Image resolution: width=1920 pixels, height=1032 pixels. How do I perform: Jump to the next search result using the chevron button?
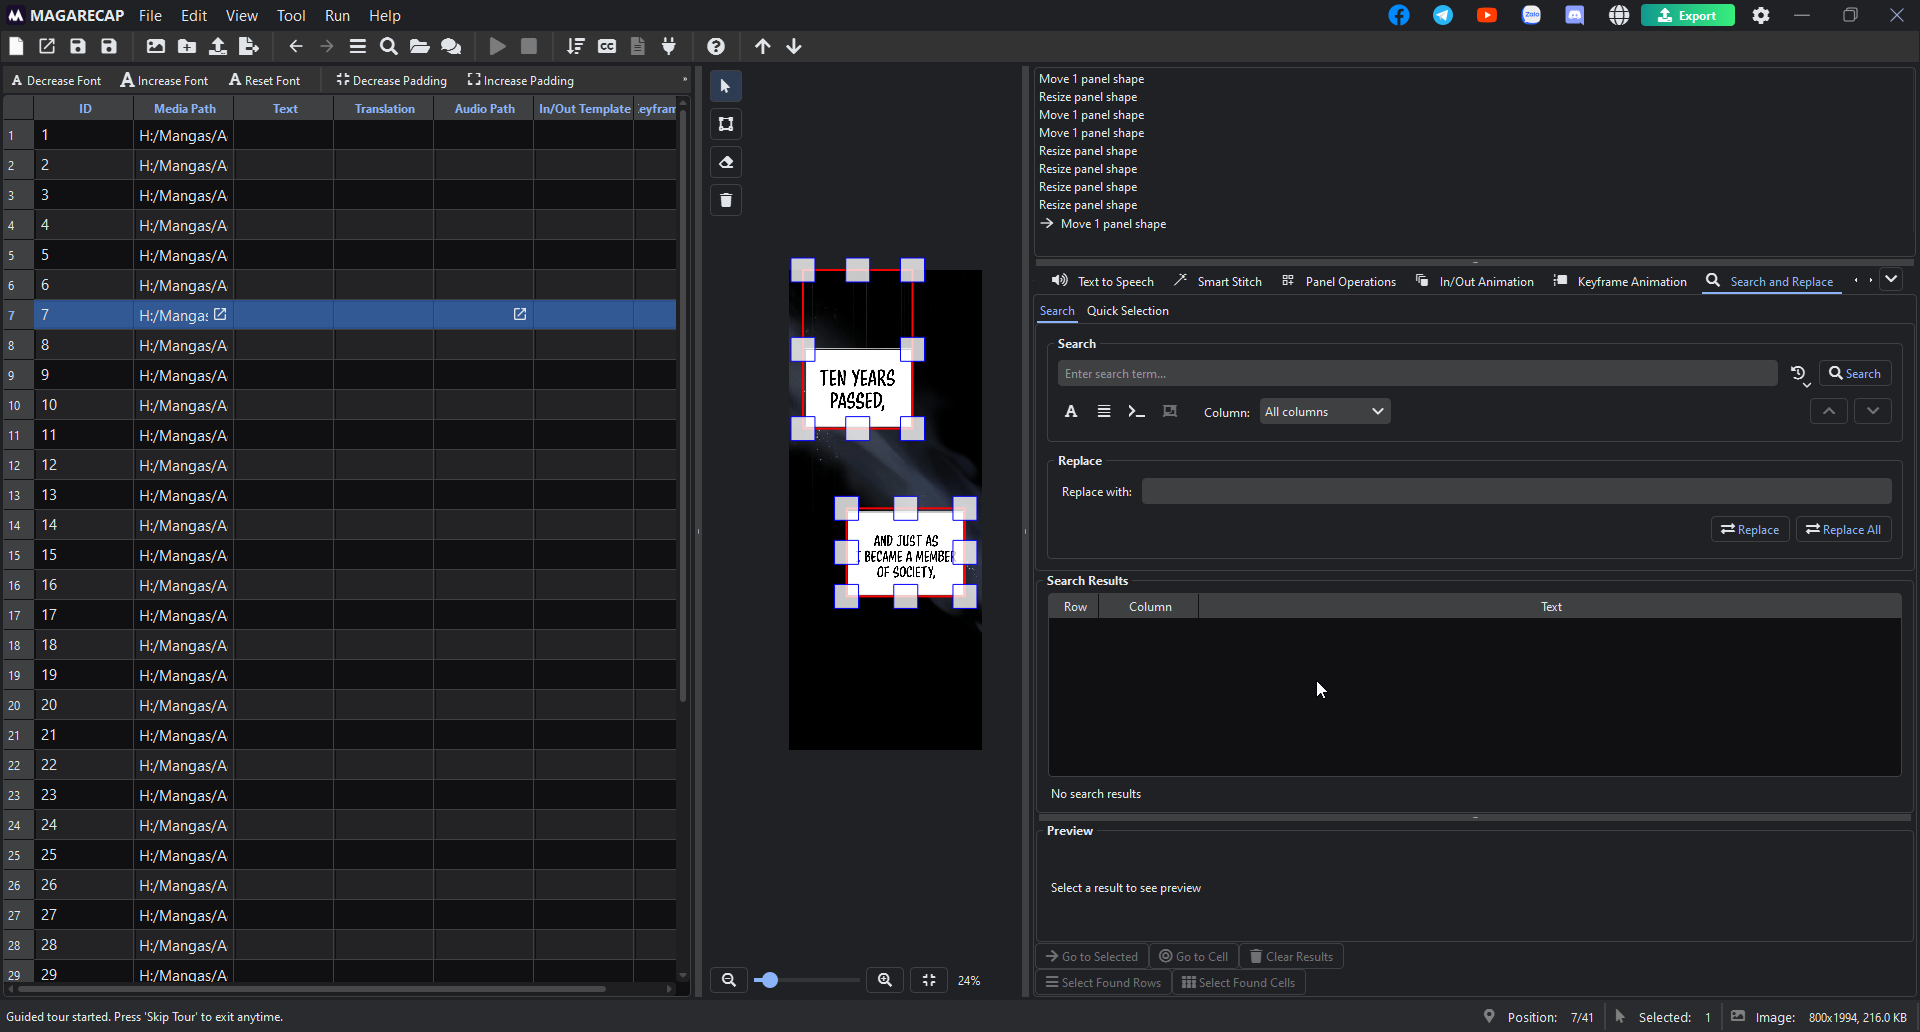click(1873, 410)
